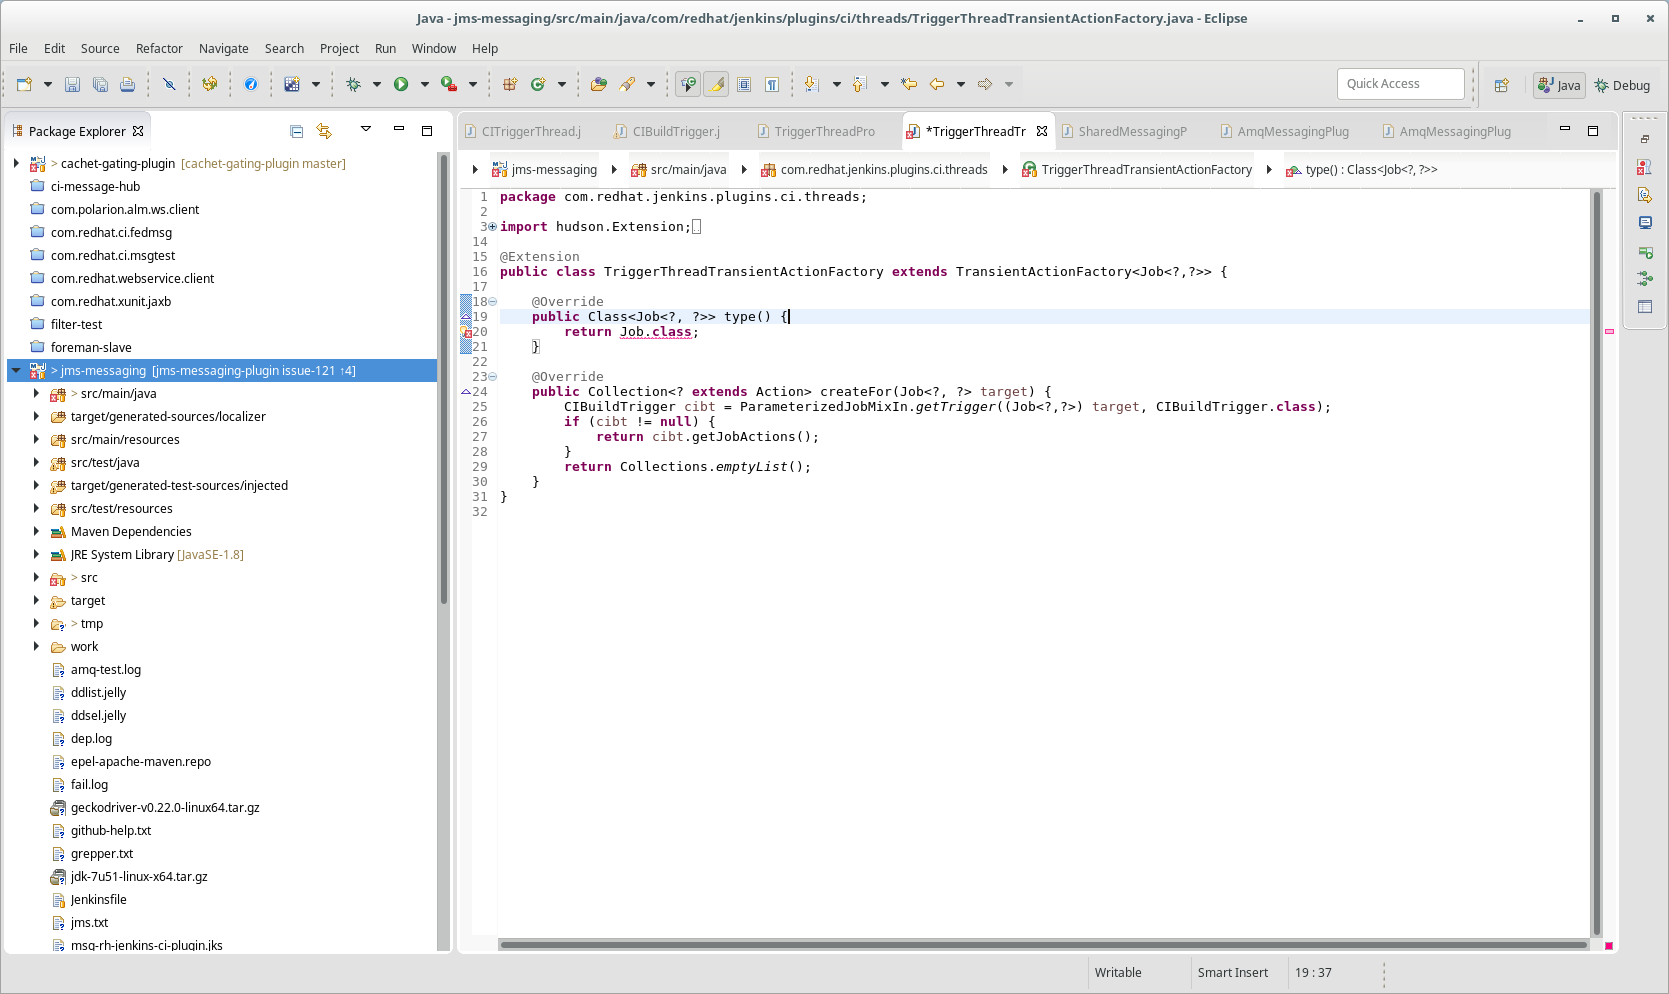Open the branching-nodes hierarchy icon in right trim
This screenshot has height=994, width=1669.
(1645, 279)
